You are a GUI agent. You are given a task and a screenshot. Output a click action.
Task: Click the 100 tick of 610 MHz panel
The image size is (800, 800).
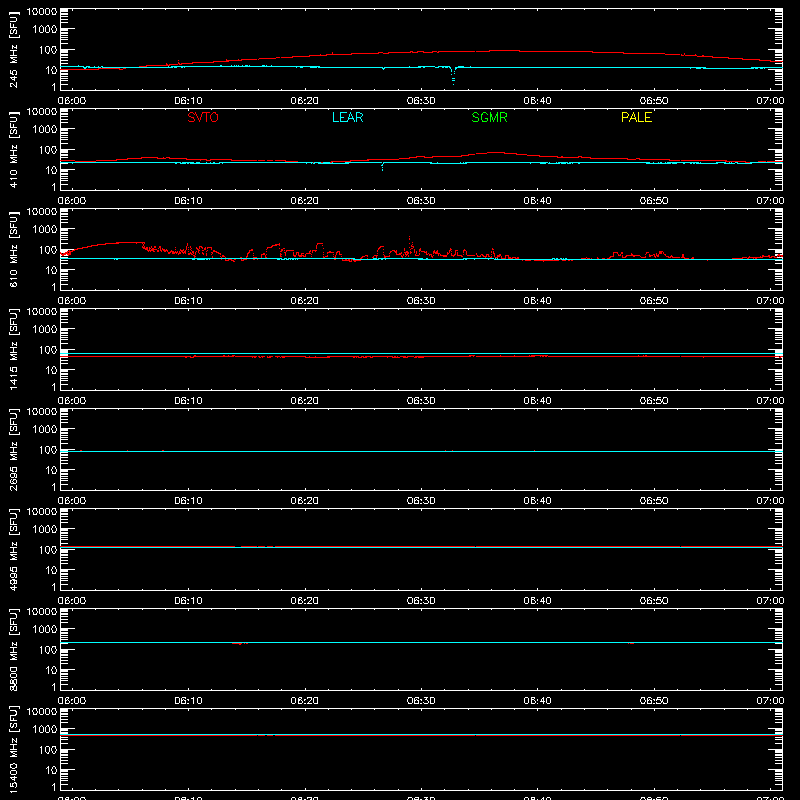pos(48,250)
